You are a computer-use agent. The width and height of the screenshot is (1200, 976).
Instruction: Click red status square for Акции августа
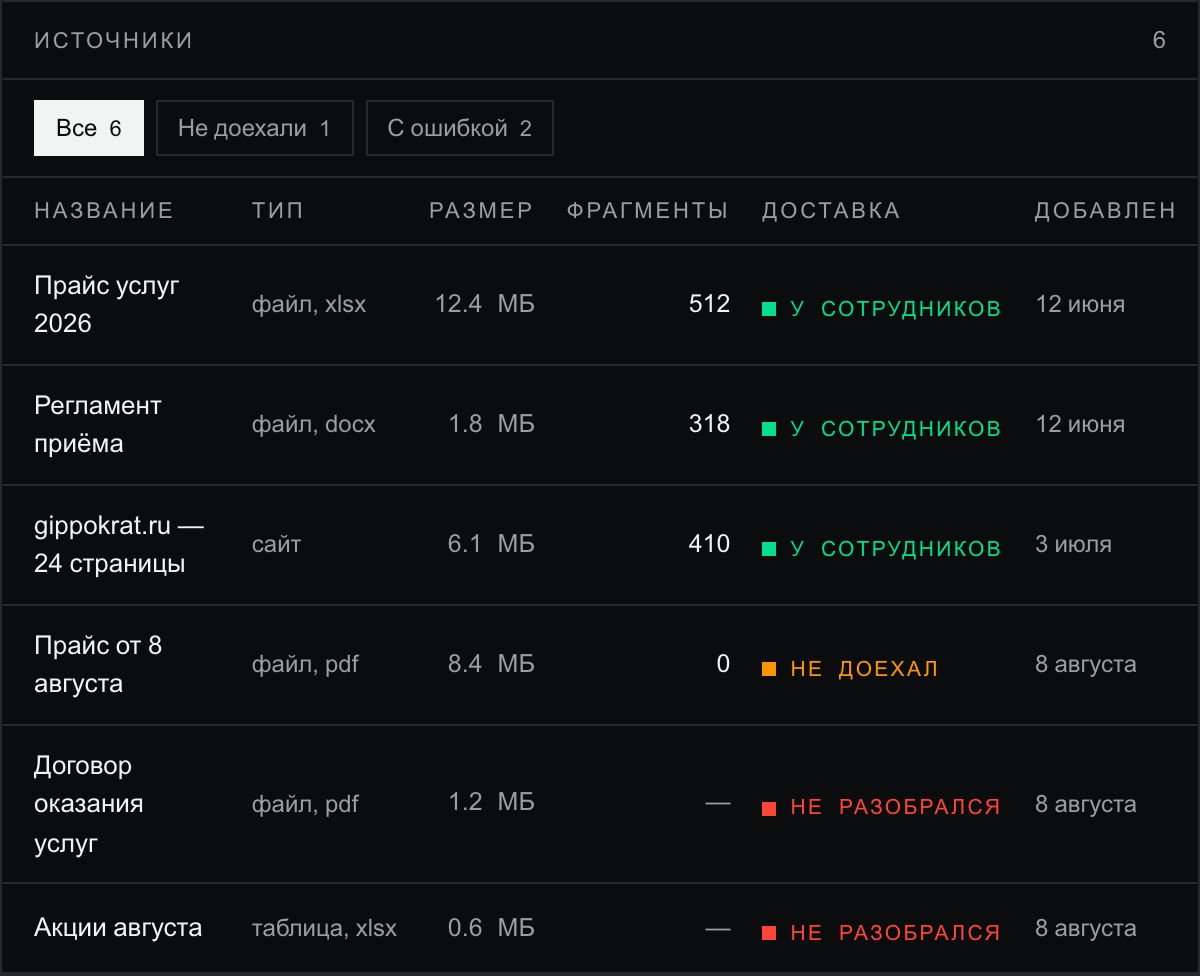[x=769, y=933]
